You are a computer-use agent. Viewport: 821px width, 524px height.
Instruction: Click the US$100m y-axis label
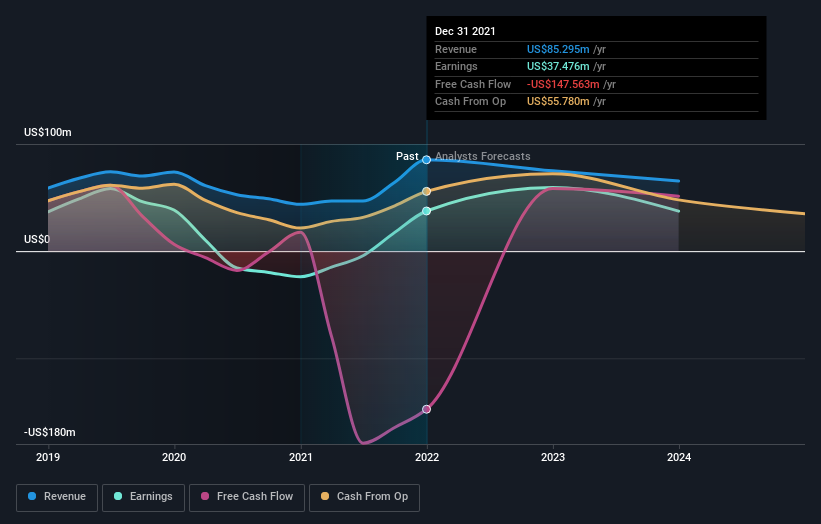tap(48, 132)
